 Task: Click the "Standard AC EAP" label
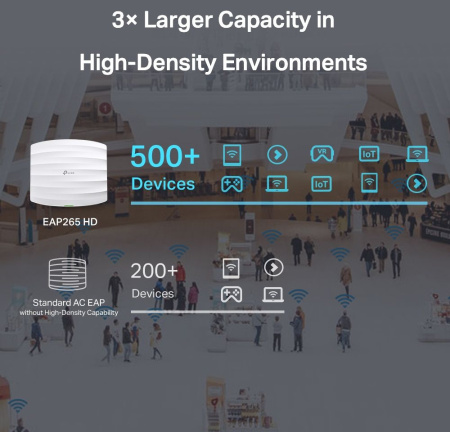(69, 302)
